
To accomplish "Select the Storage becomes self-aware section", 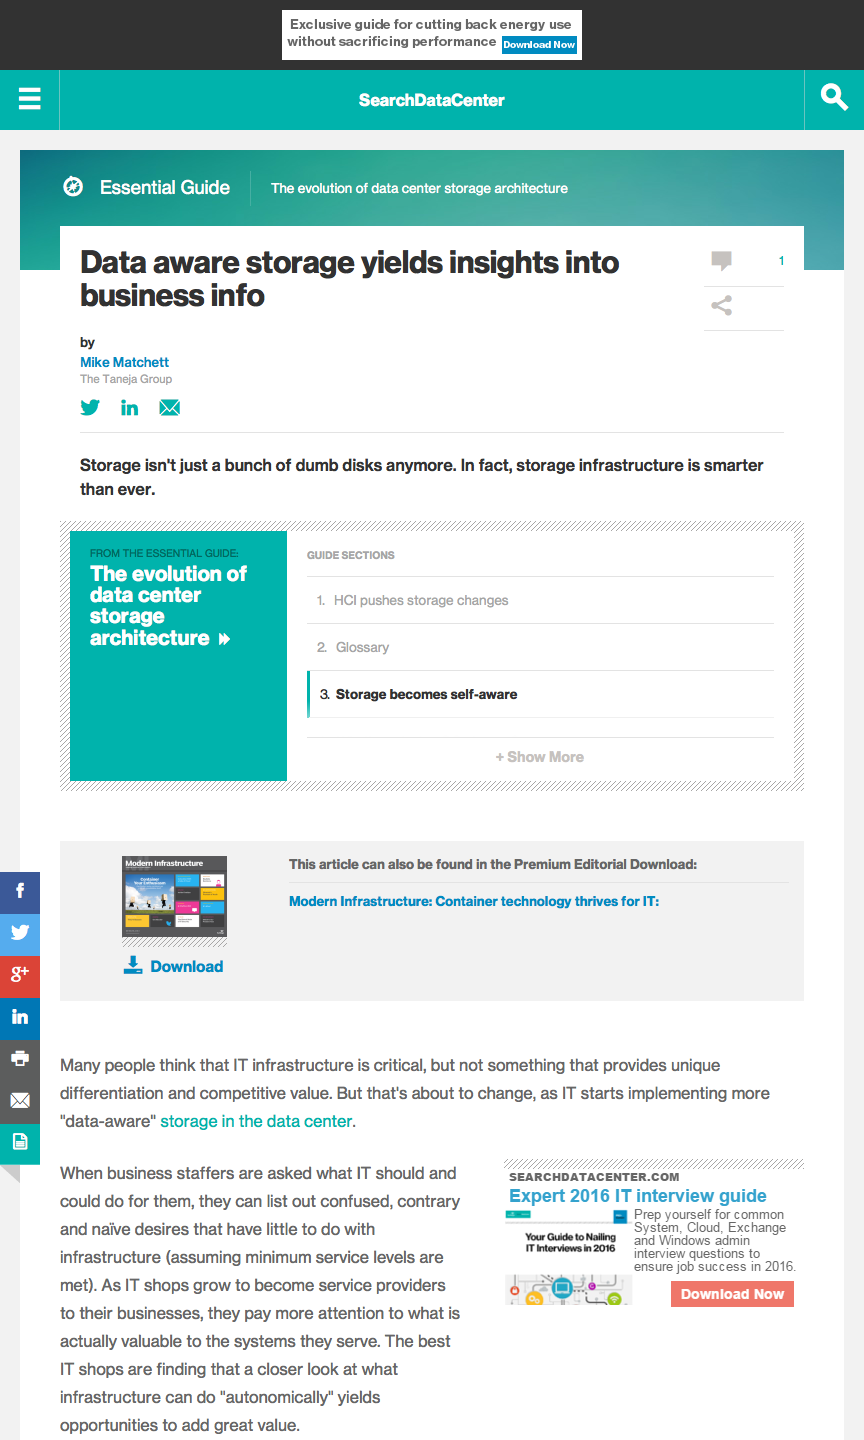I will [x=540, y=694].
